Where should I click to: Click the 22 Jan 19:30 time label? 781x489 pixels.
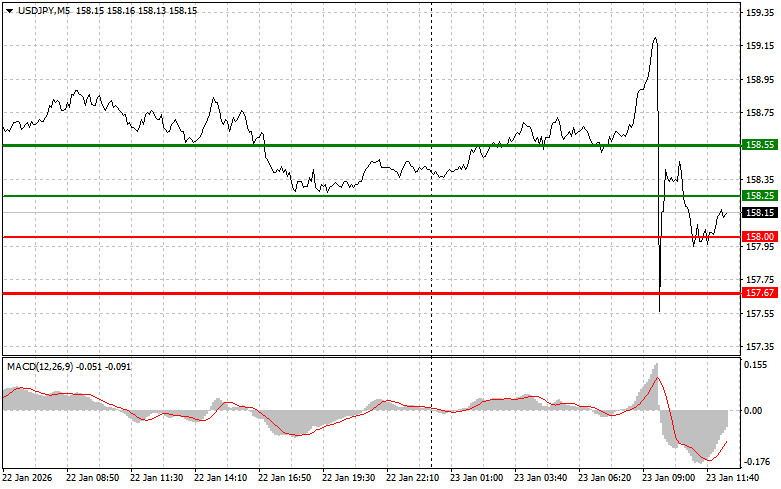(349, 478)
